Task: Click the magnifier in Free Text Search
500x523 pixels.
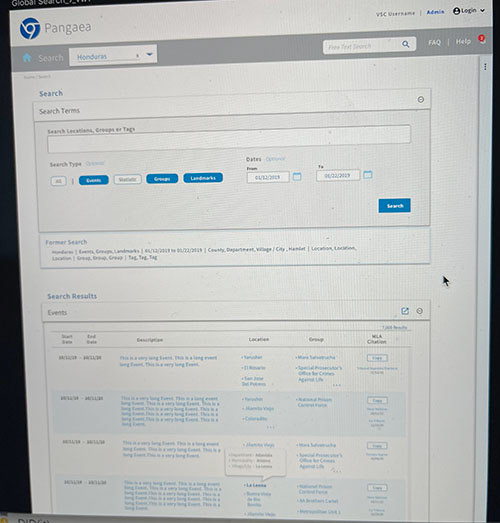Action: pyautogui.click(x=405, y=44)
